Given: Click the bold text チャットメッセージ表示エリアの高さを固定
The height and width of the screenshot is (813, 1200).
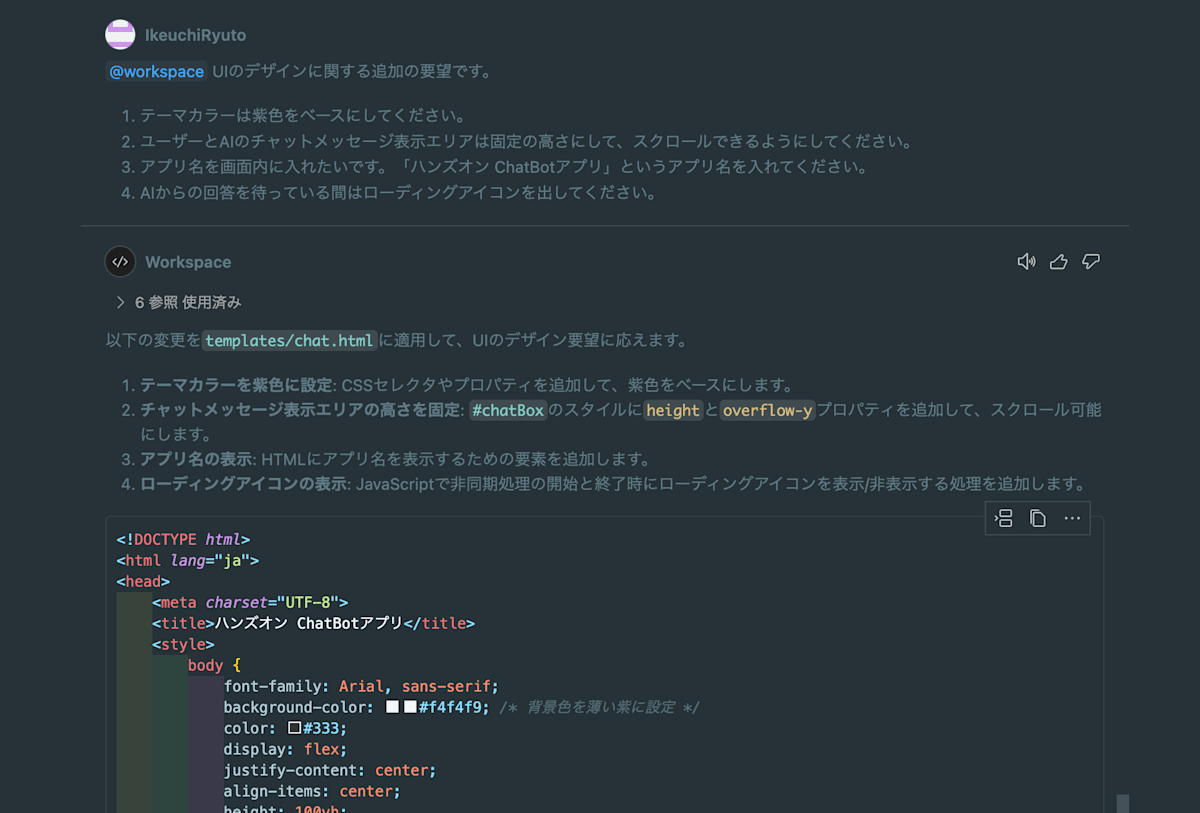Looking at the screenshot, I should click(302, 410).
